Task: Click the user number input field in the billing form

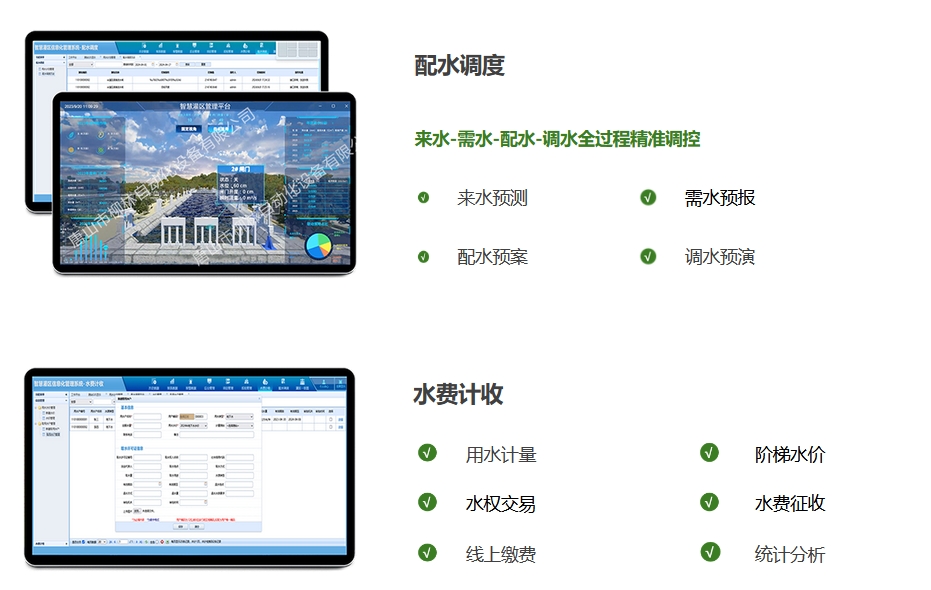Action: pyautogui.click(x=148, y=415)
